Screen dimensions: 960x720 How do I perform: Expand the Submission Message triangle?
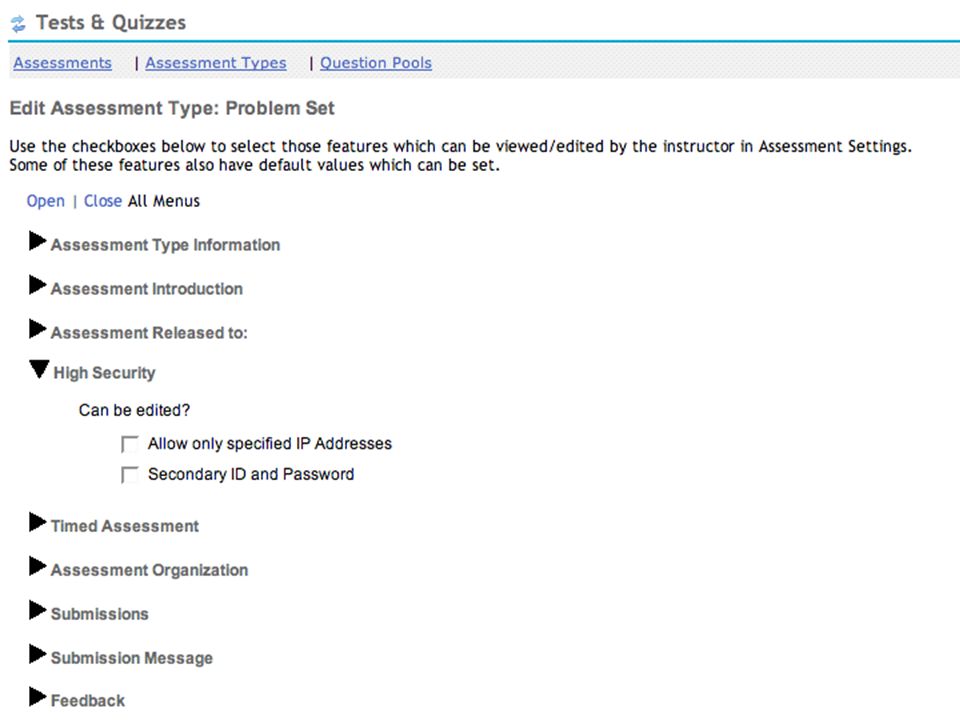(37, 654)
